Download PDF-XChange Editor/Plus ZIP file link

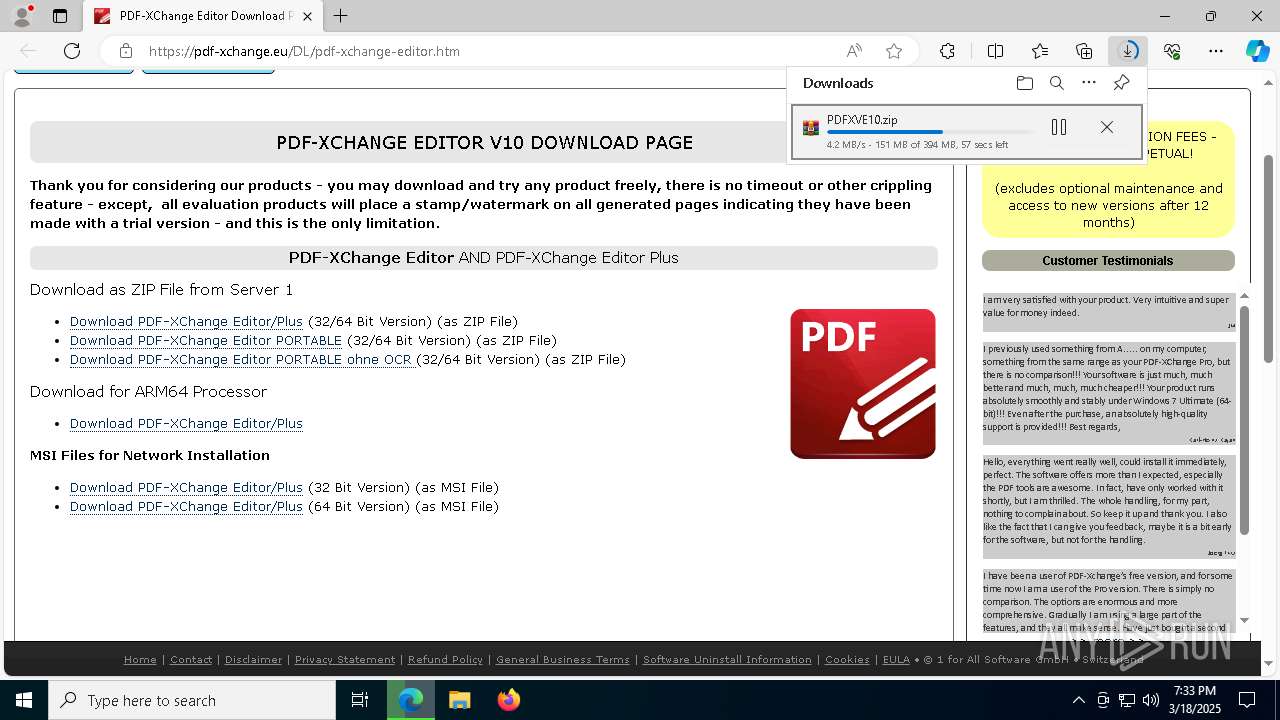click(x=186, y=321)
